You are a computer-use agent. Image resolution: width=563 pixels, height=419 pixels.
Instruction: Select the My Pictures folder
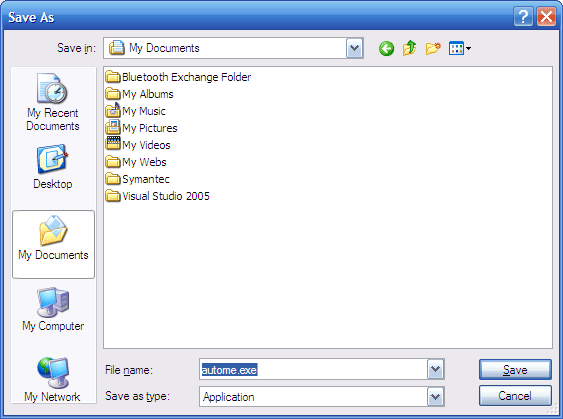click(141, 128)
